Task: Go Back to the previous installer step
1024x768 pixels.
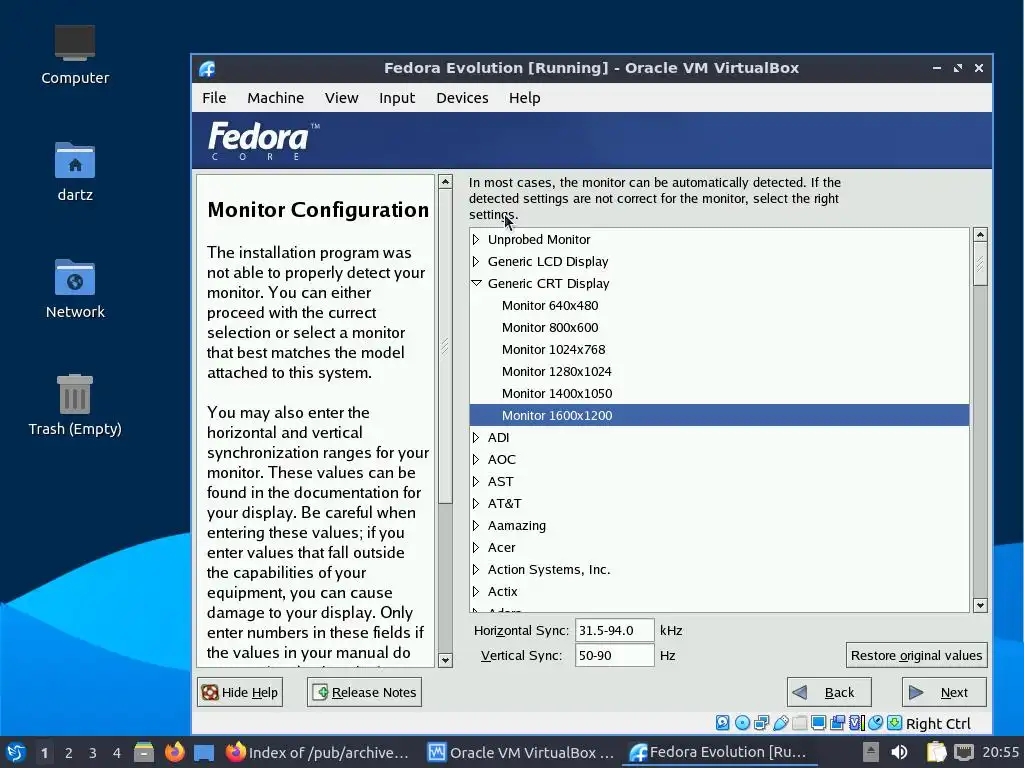Action: pos(829,692)
